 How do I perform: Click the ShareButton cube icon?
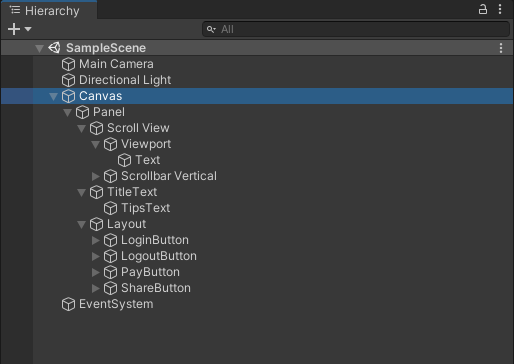[x=110, y=288]
